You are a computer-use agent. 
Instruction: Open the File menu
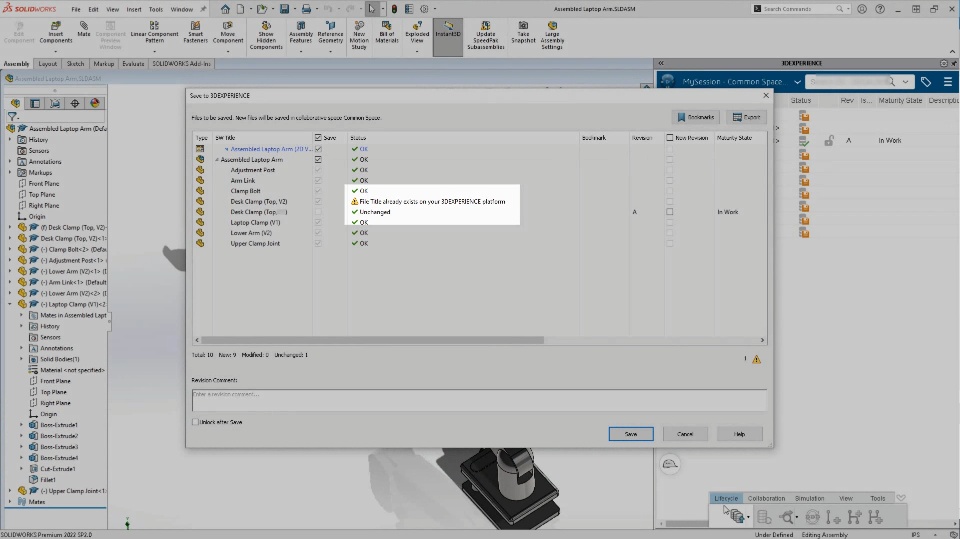[x=76, y=9]
